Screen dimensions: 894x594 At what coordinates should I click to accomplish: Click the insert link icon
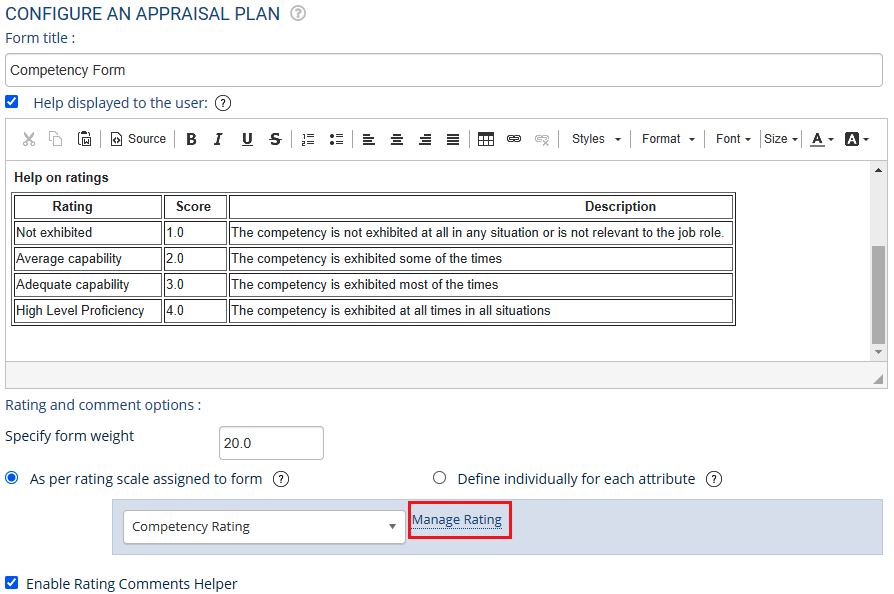pos(514,140)
